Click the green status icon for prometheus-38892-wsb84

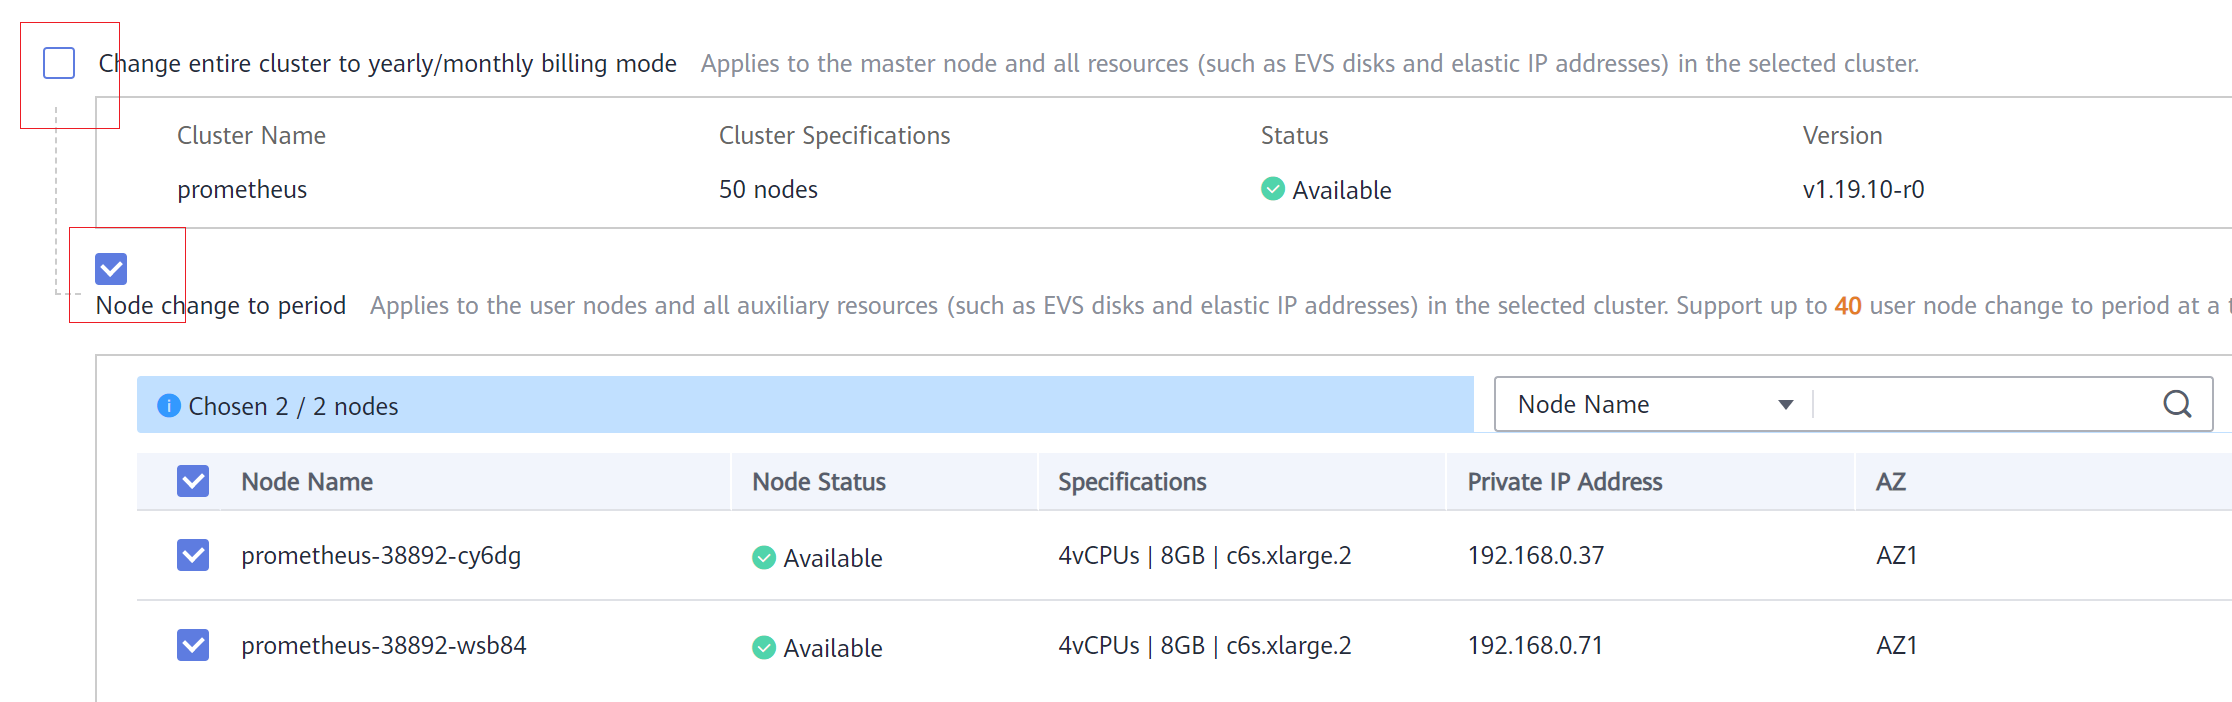click(x=764, y=647)
